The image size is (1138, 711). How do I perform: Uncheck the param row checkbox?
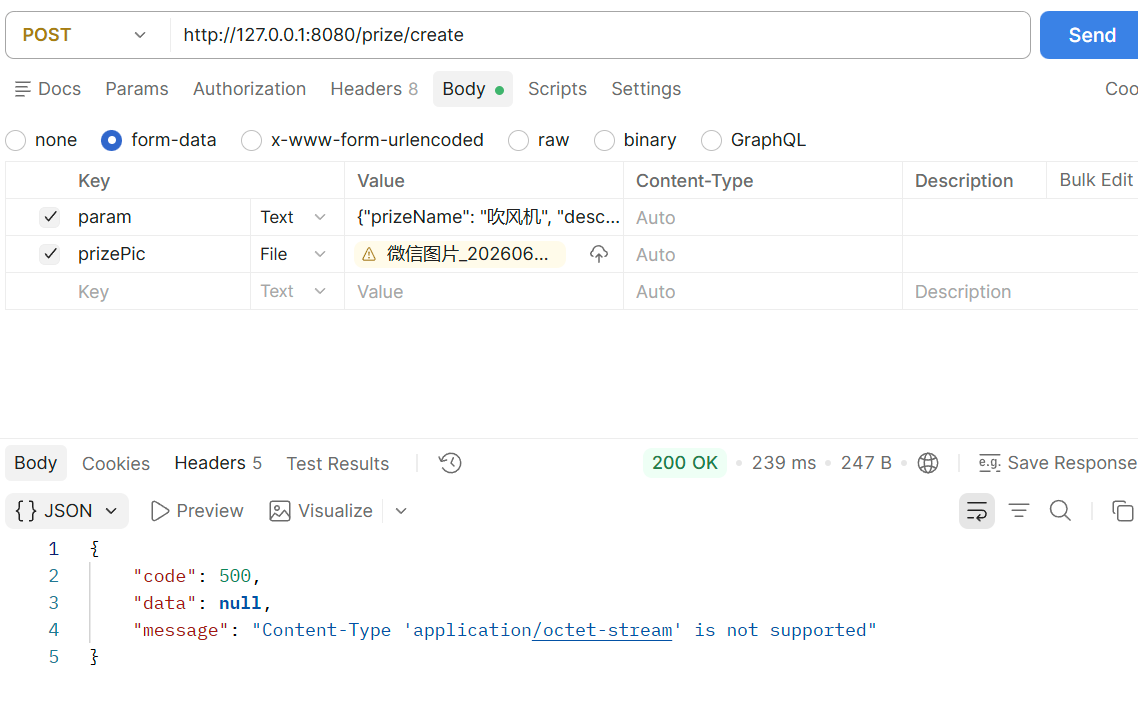point(50,217)
